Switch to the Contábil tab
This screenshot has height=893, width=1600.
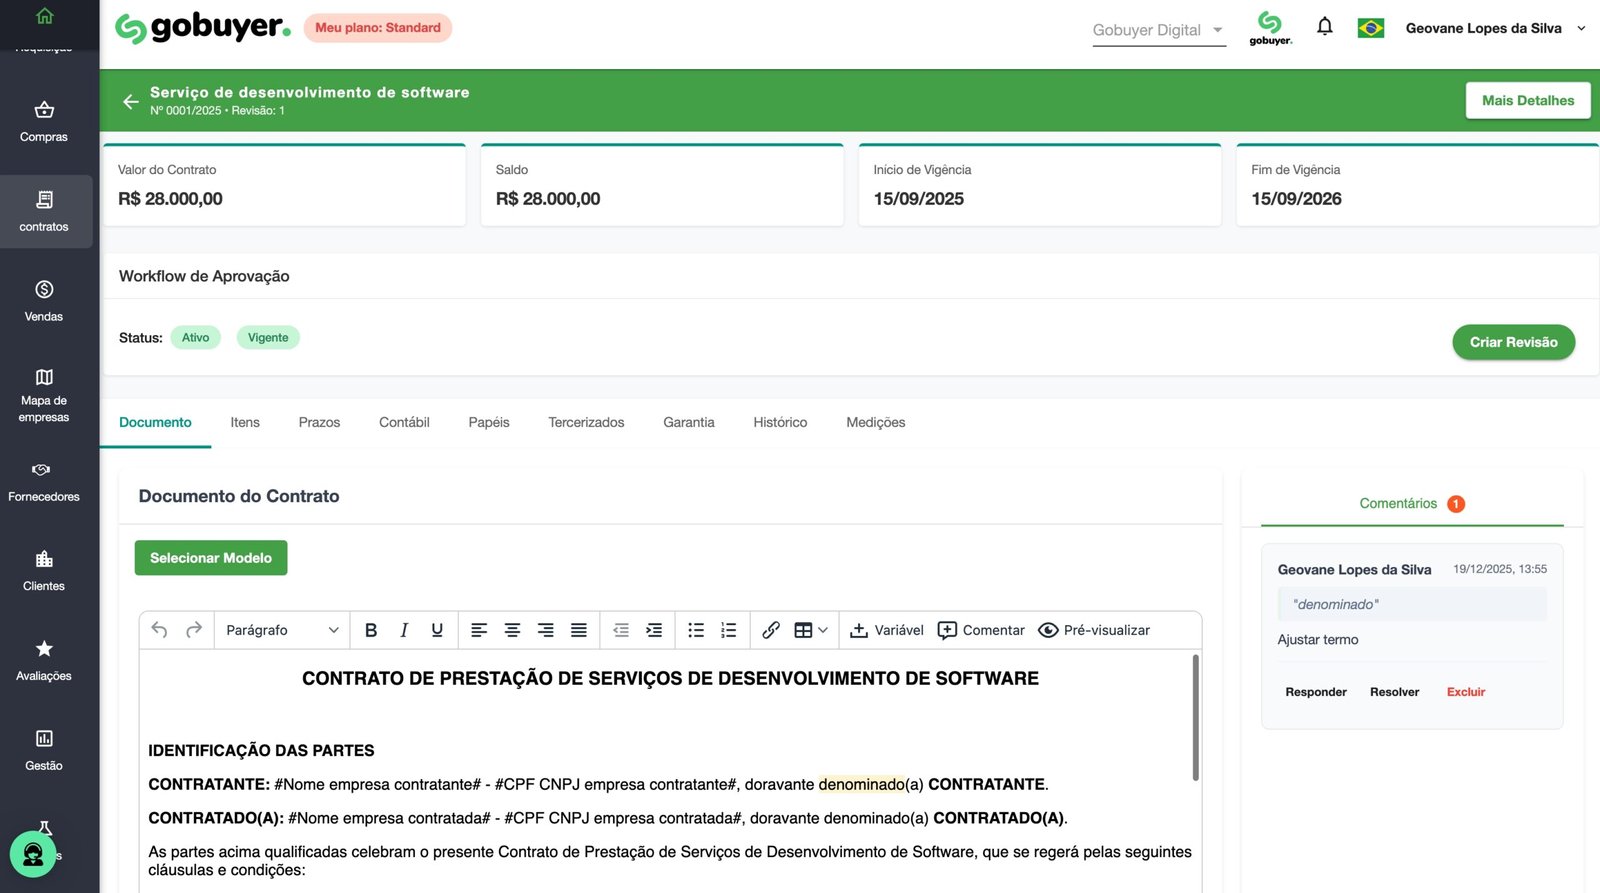[404, 422]
